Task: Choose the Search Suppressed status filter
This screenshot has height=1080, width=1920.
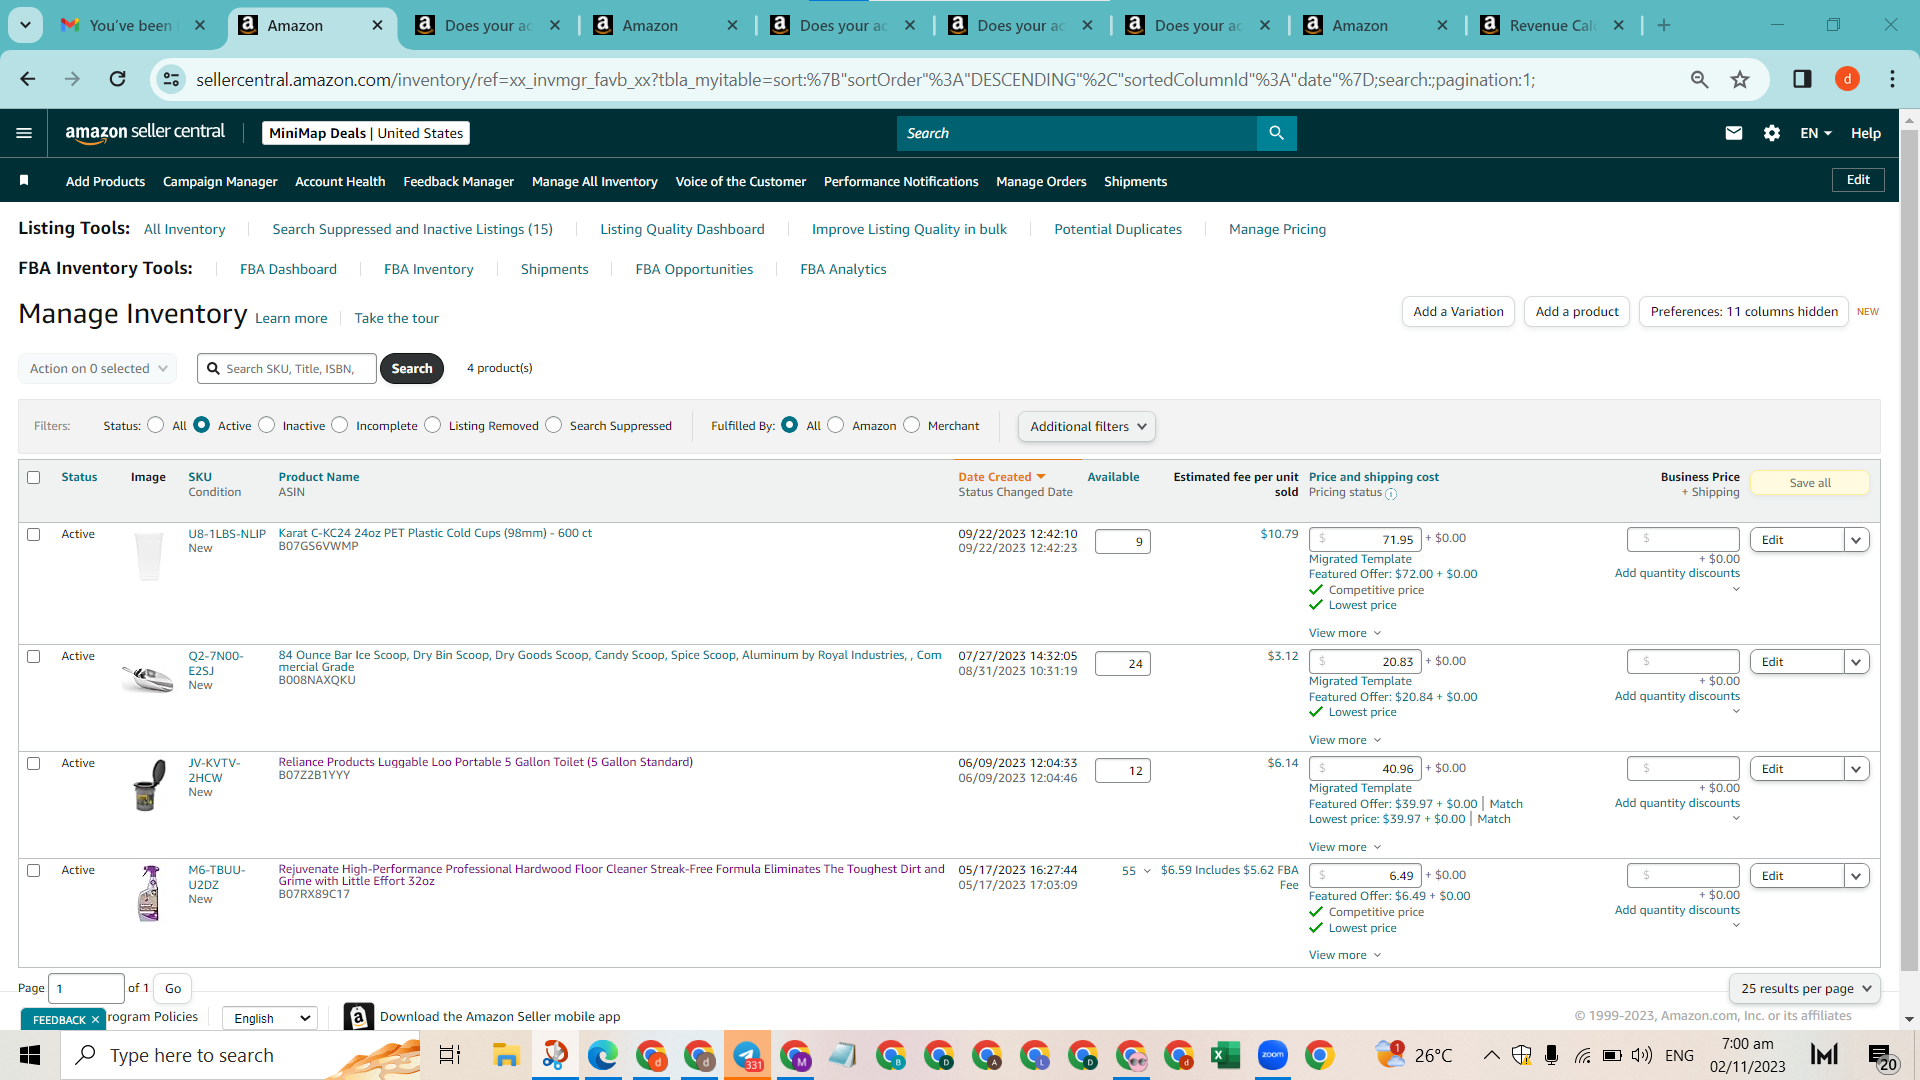Action: (x=554, y=425)
